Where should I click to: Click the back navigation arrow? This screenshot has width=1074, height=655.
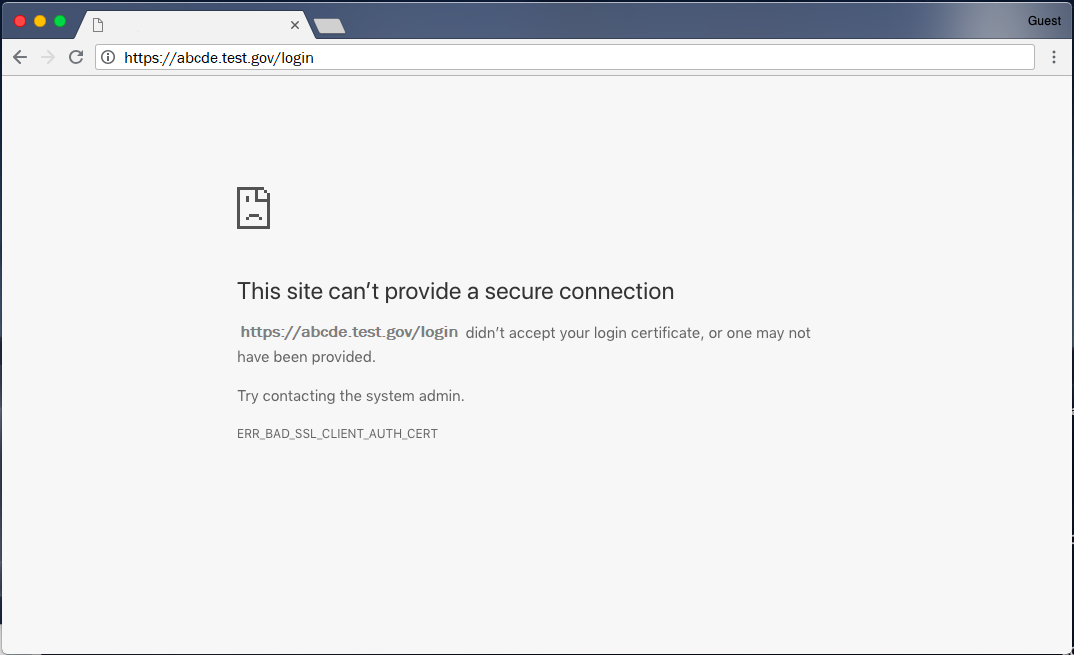pyautogui.click(x=20, y=57)
